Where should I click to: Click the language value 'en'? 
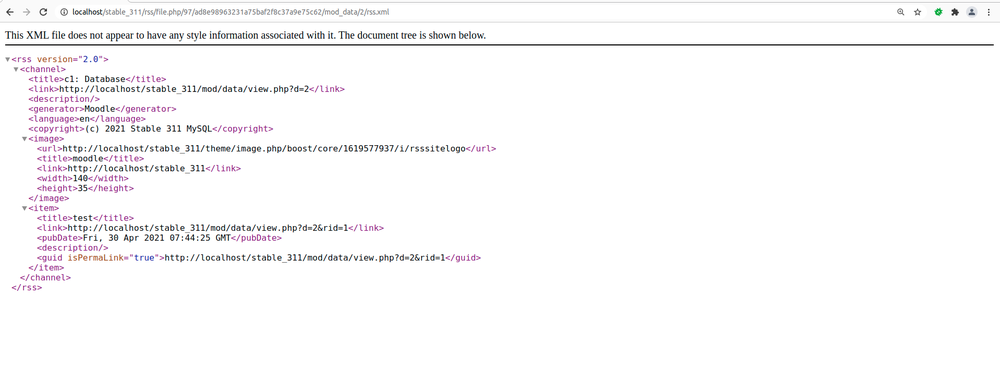pos(84,119)
